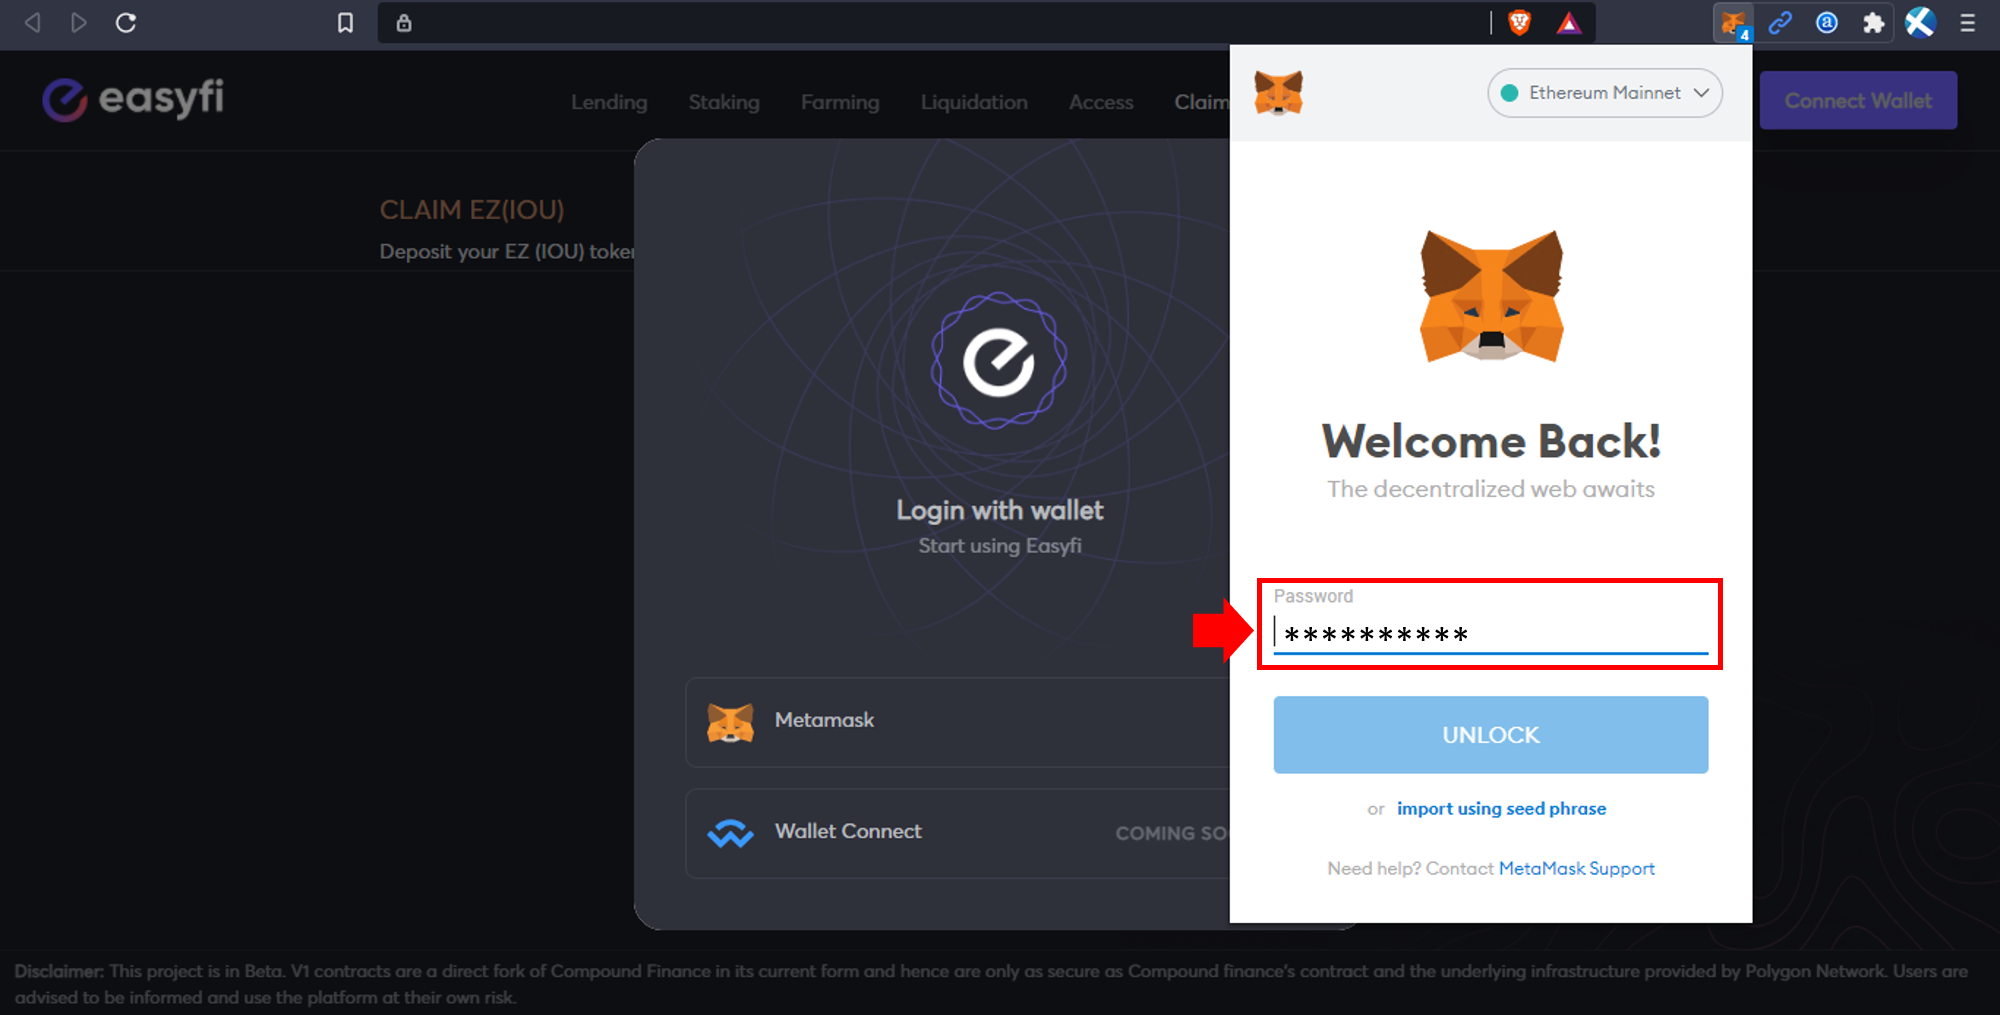
Task: Click the blue K profile icon
Action: coord(1920,22)
